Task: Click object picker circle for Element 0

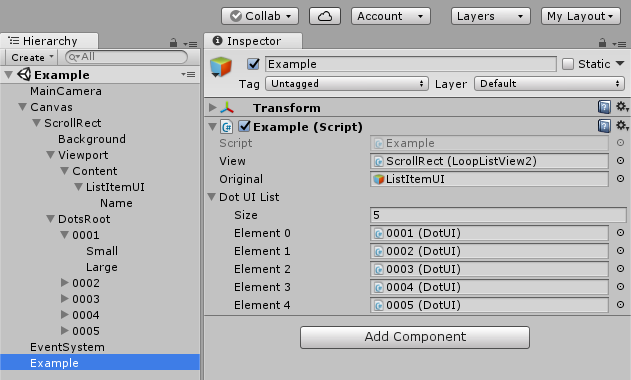Action: [621, 233]
